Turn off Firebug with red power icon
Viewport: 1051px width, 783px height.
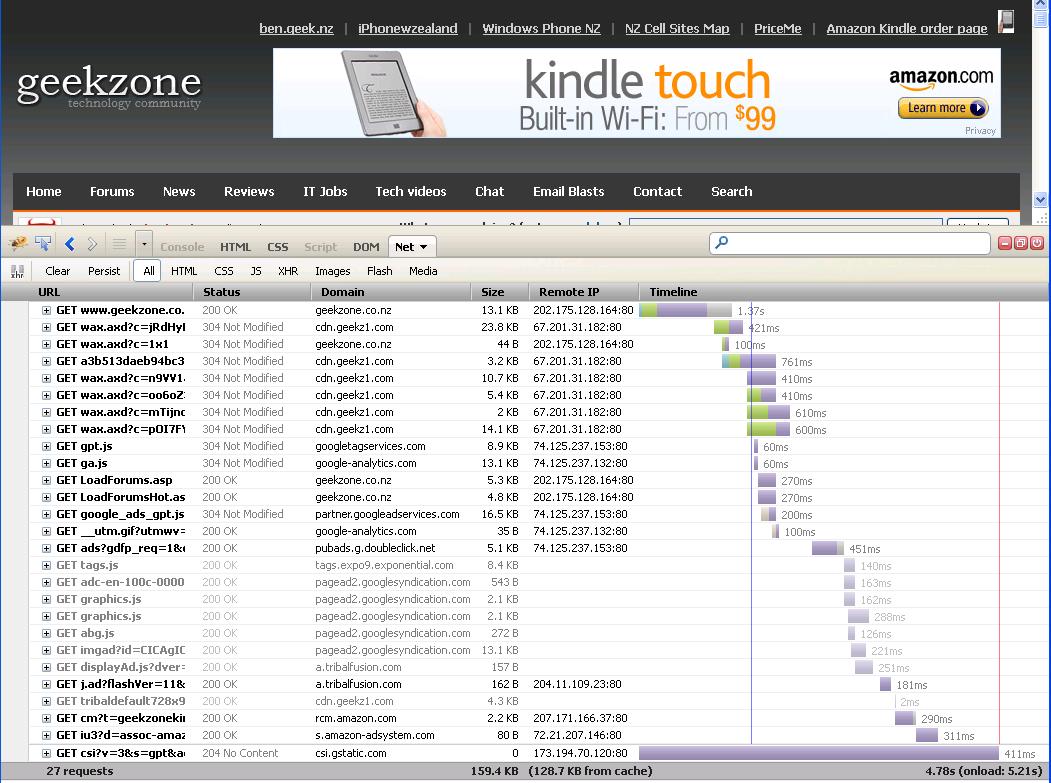click(x=1036, y=243)
